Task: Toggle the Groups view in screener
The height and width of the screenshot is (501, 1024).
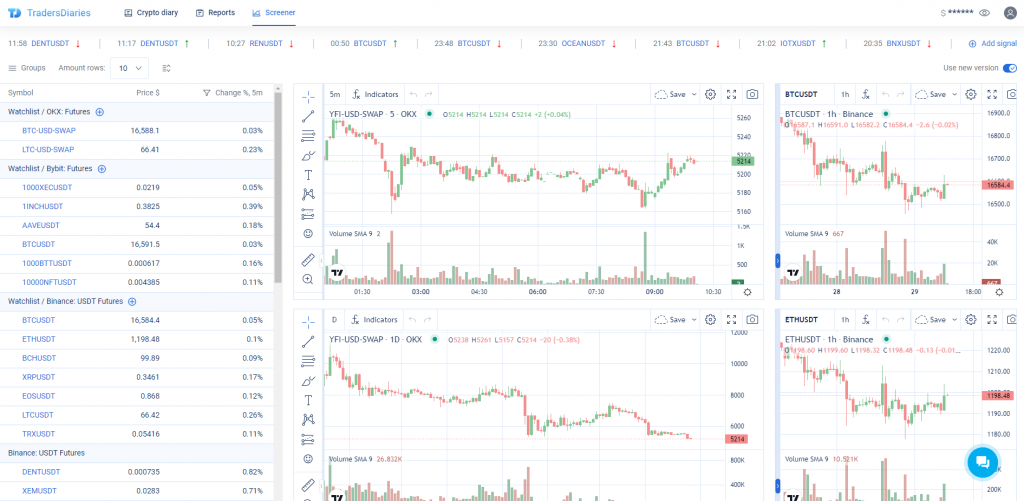Action: point(27,68)
